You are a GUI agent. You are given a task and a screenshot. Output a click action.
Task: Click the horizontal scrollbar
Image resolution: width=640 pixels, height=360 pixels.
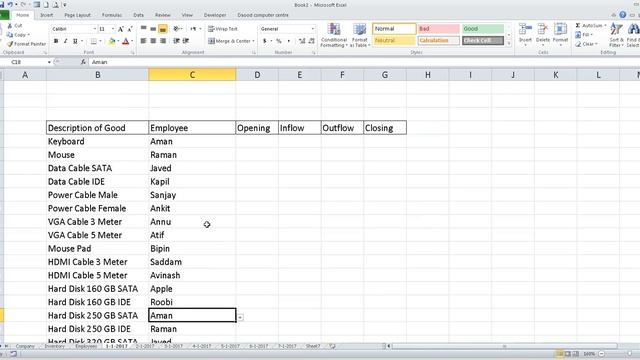pyautogui.click(x=504, y=346)
